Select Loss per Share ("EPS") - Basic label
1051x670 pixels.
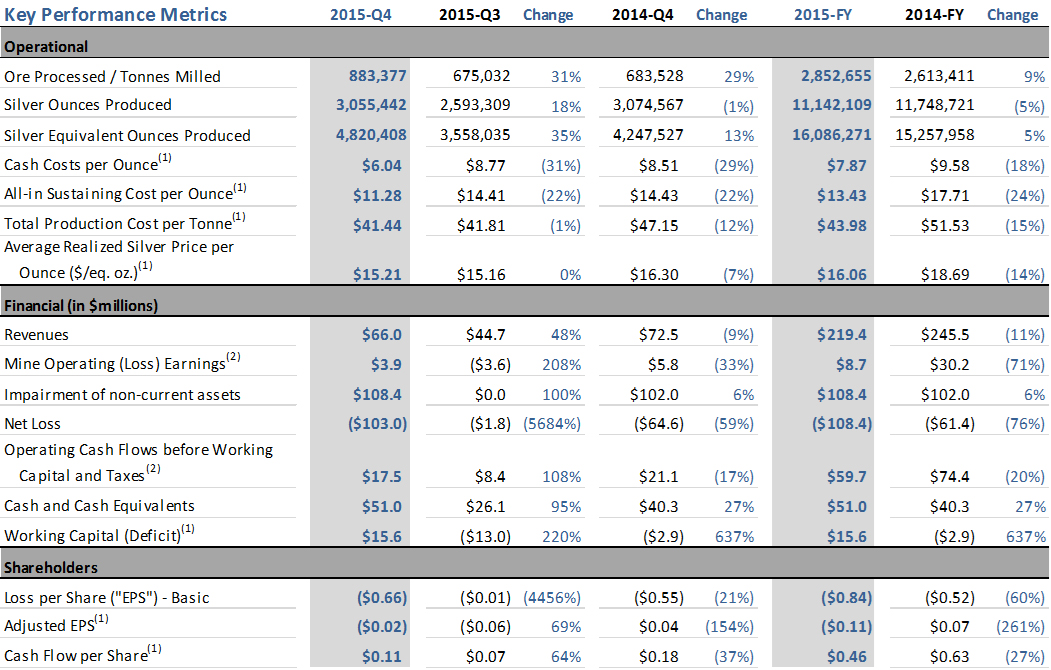pyautogui.click(x=107, y=598)
